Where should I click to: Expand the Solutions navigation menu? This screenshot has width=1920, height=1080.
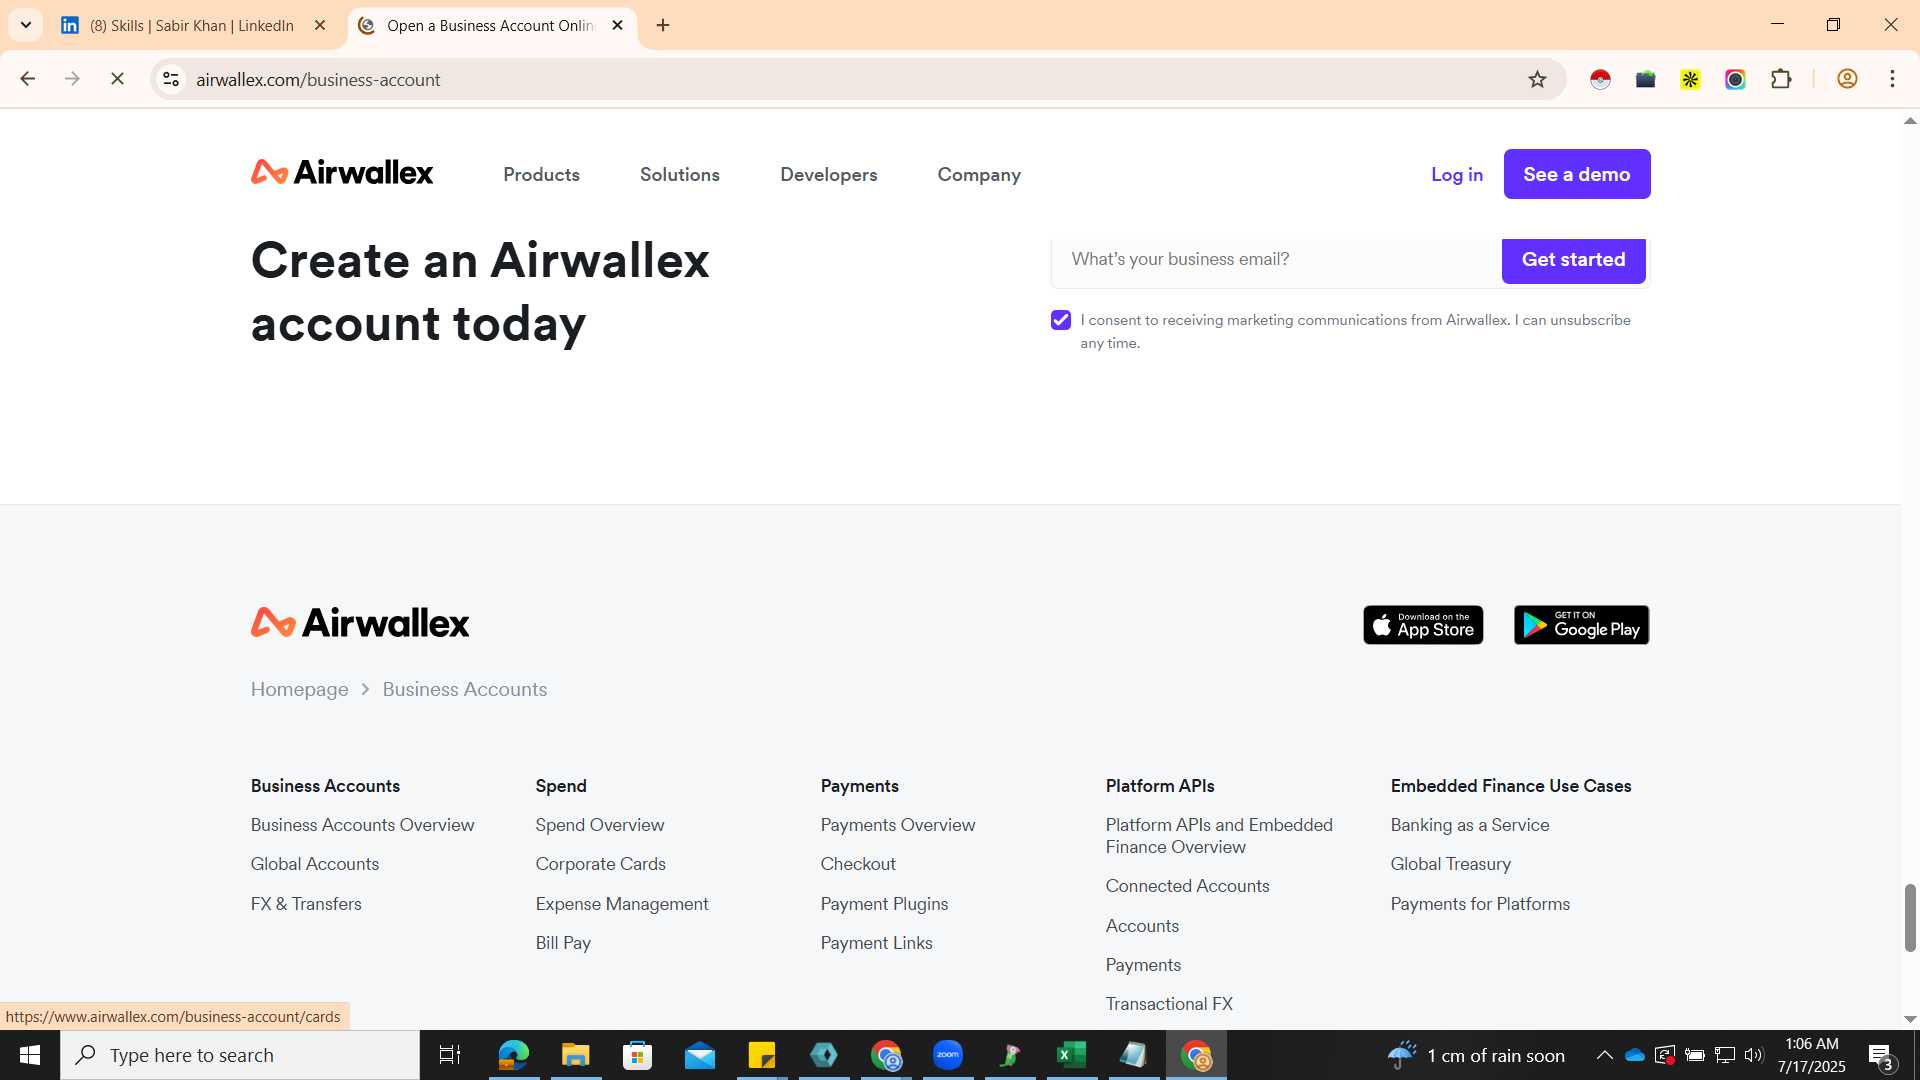tap(680, 174)
